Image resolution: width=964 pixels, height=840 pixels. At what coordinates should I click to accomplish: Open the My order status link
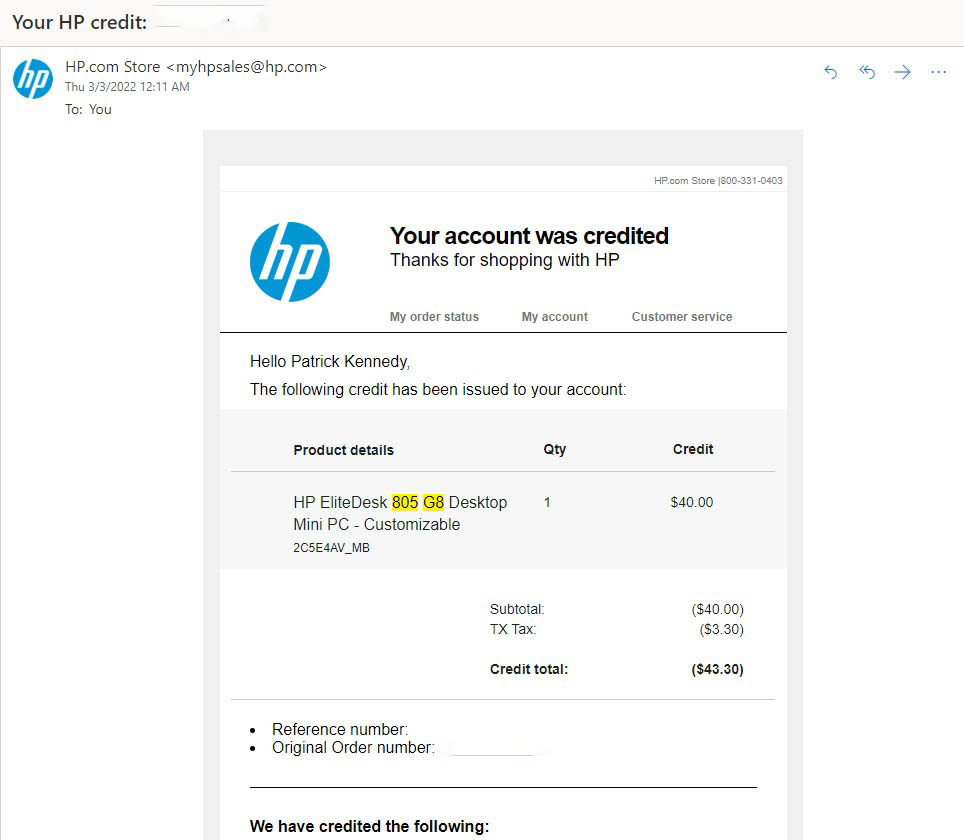(x=434, y=317)
